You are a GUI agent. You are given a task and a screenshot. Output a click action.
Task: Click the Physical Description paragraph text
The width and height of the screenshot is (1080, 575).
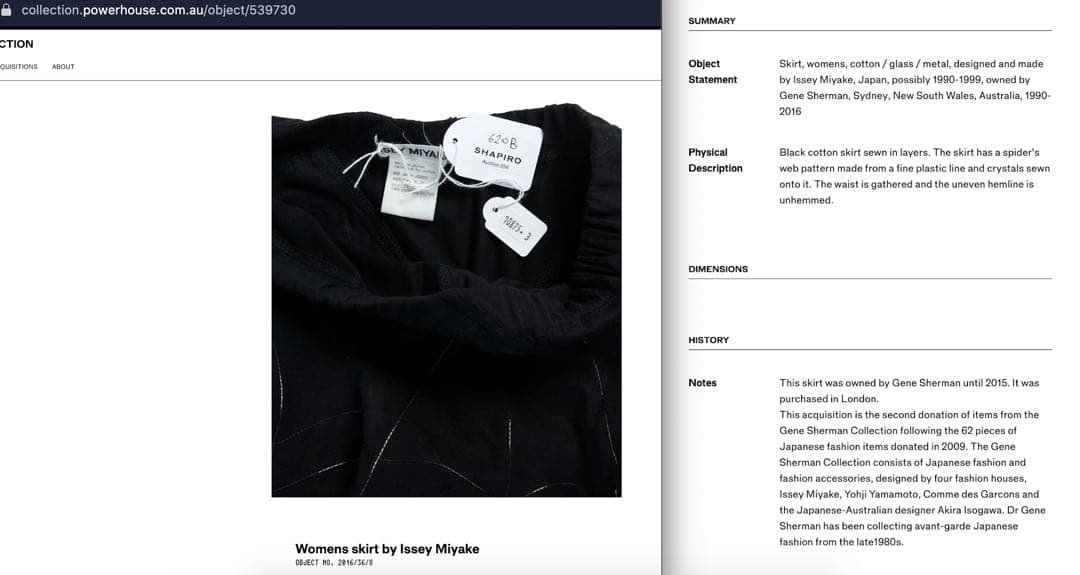pos(915,176)
